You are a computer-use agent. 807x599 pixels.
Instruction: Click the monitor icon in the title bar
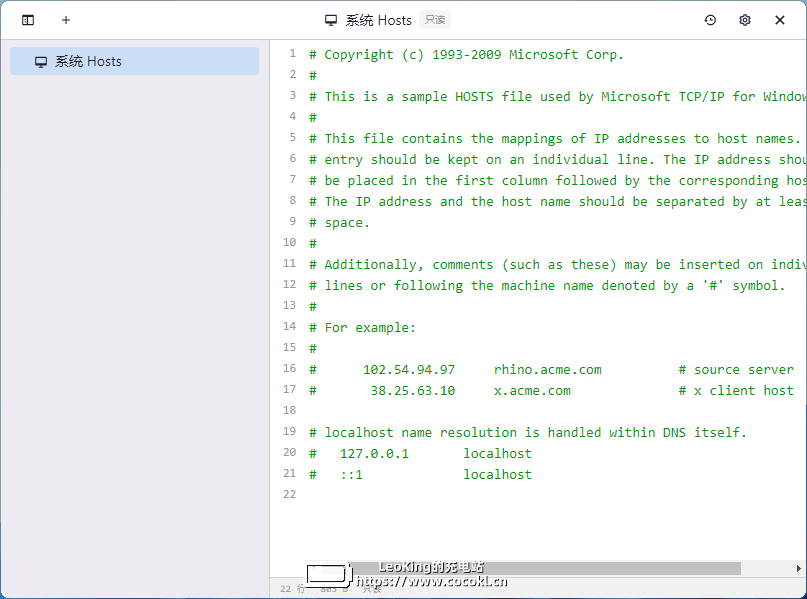tap(331, 20)
